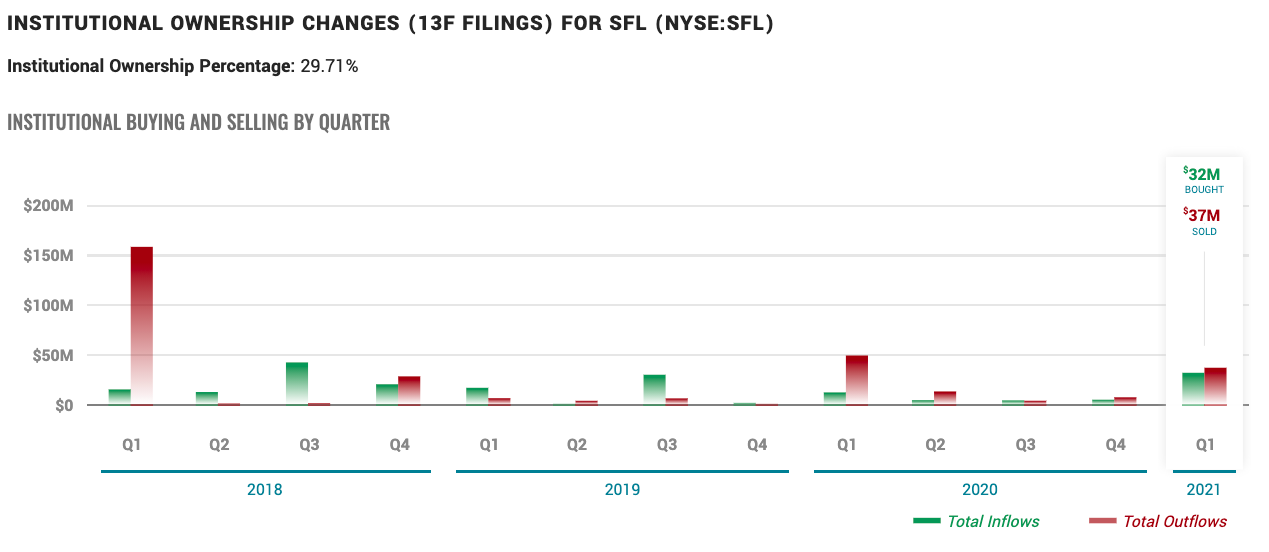Click the $0 axis label
The width and height of the screenshot is (1269, 552).
(64, 406)
